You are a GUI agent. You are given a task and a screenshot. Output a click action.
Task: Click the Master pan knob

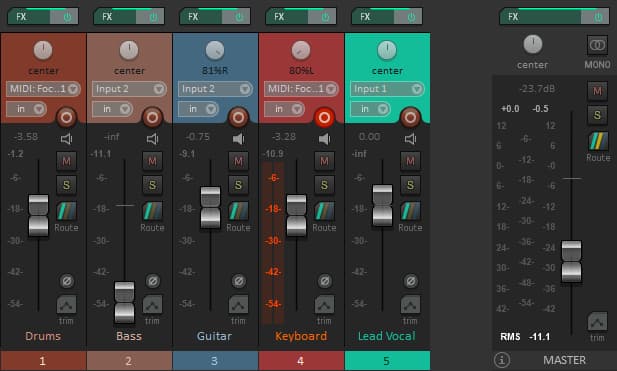click(533, 44)
